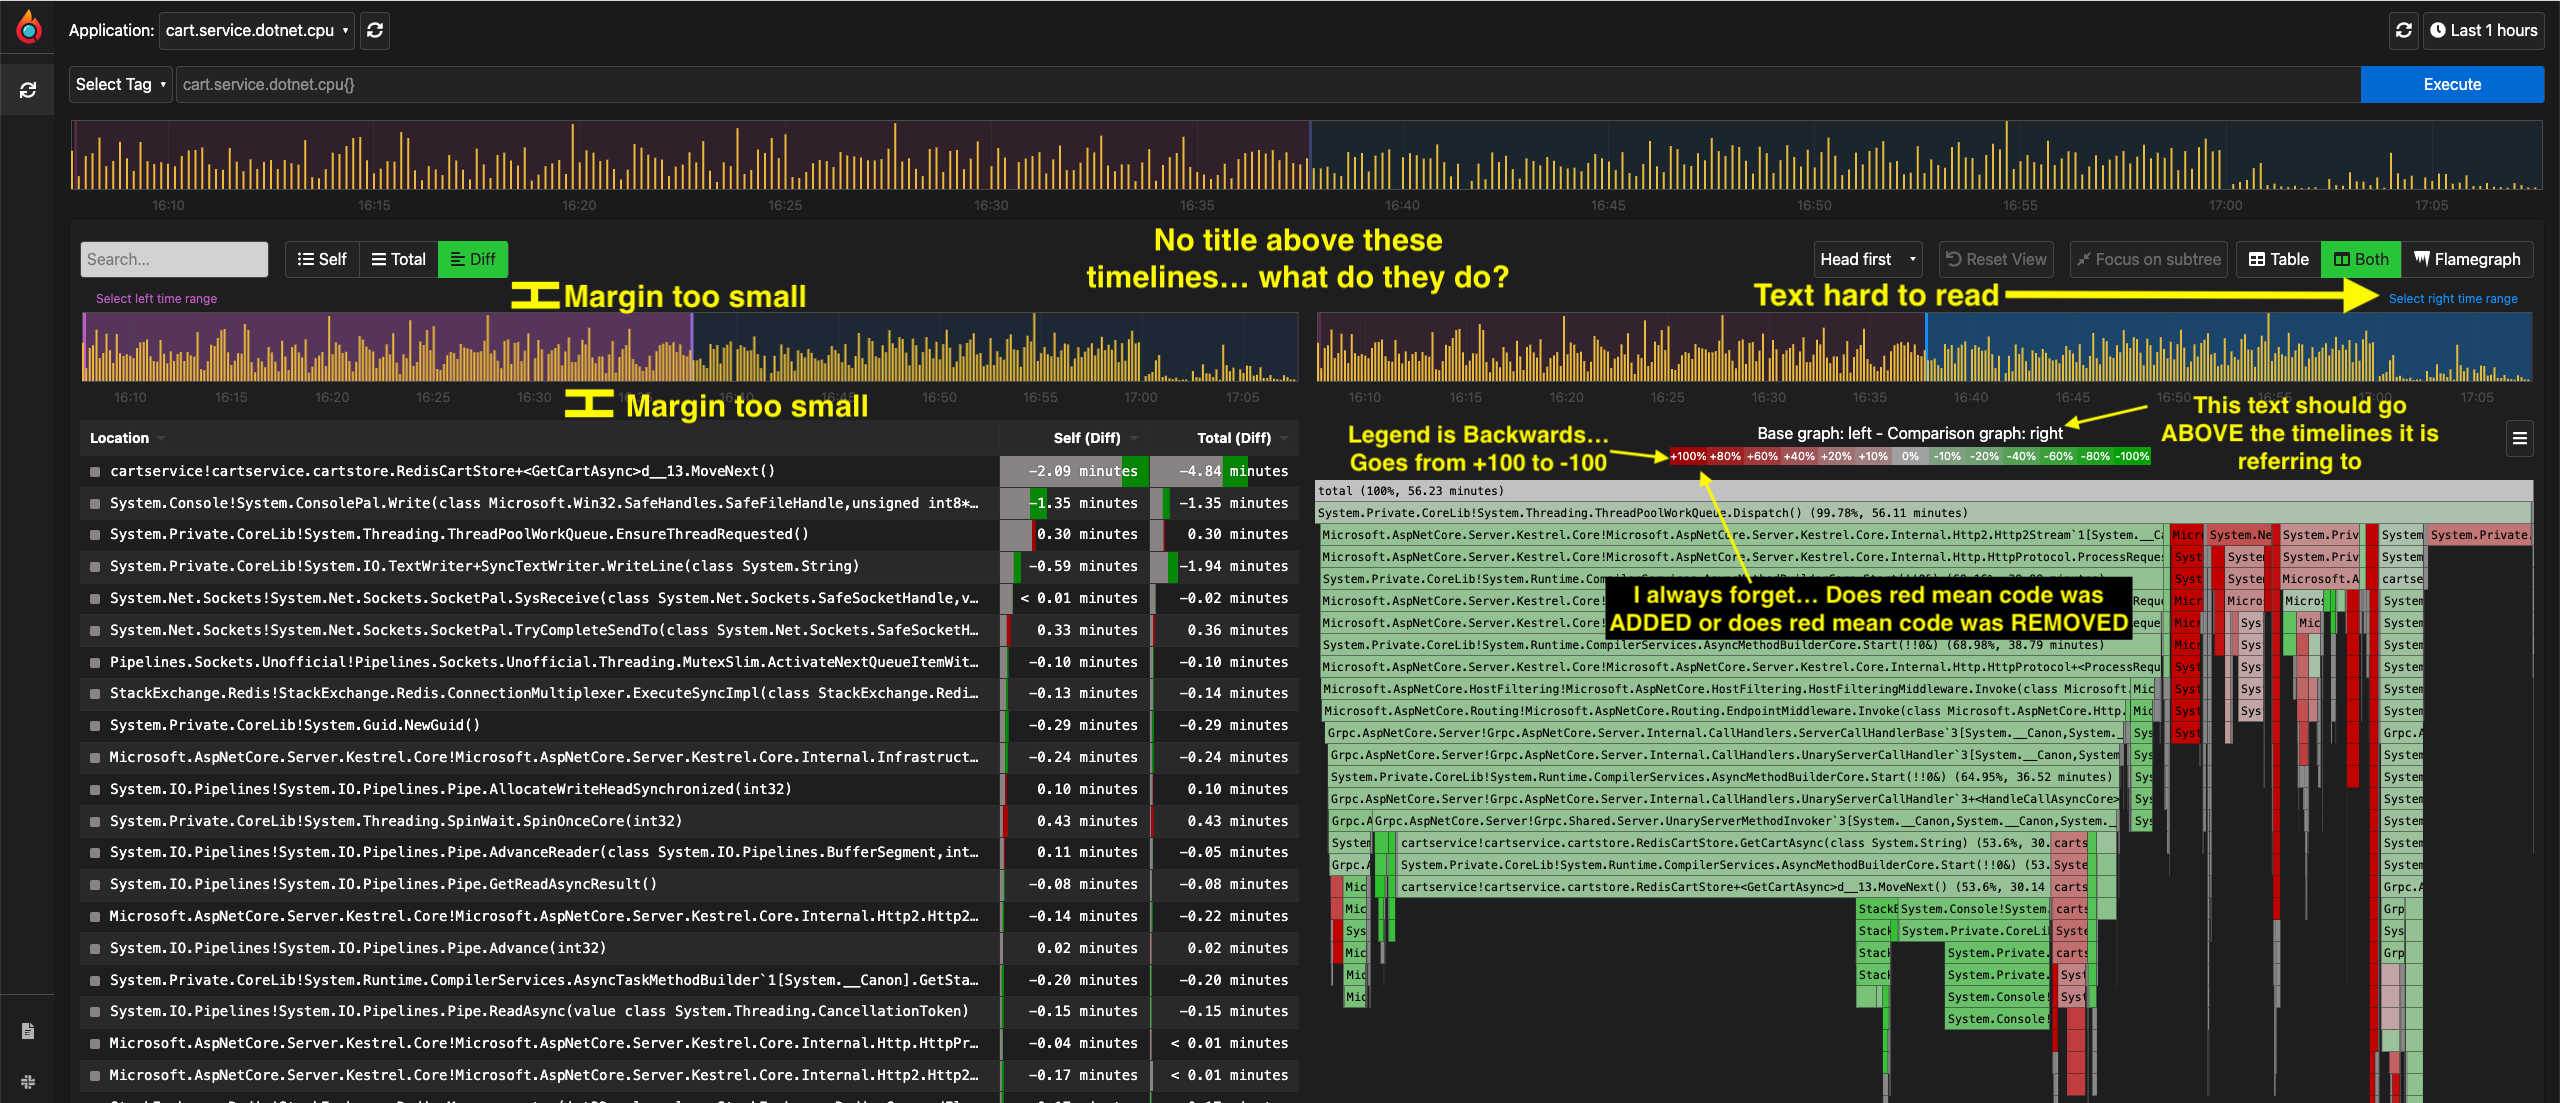Switch table to Total view

(x=398, y=259)
